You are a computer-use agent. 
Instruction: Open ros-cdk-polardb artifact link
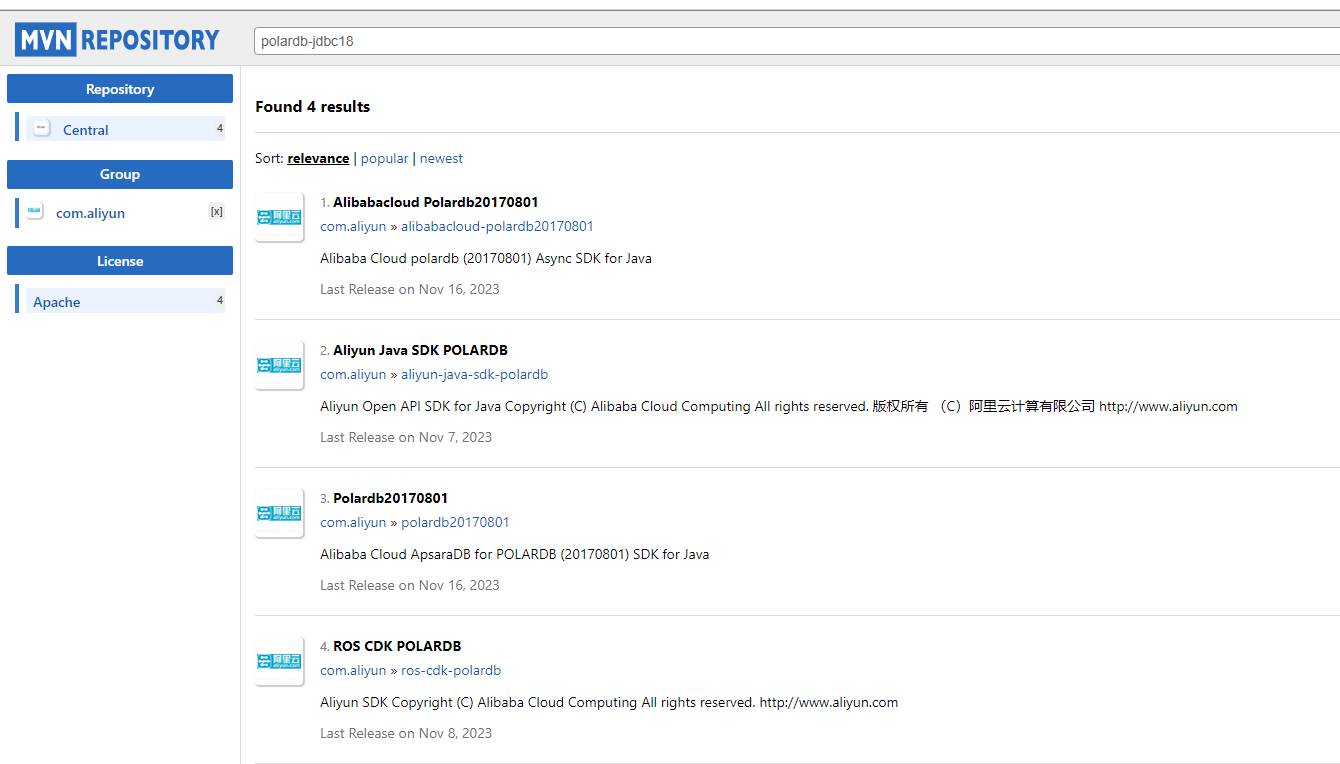pyautogui.click(x=451, y=670)
